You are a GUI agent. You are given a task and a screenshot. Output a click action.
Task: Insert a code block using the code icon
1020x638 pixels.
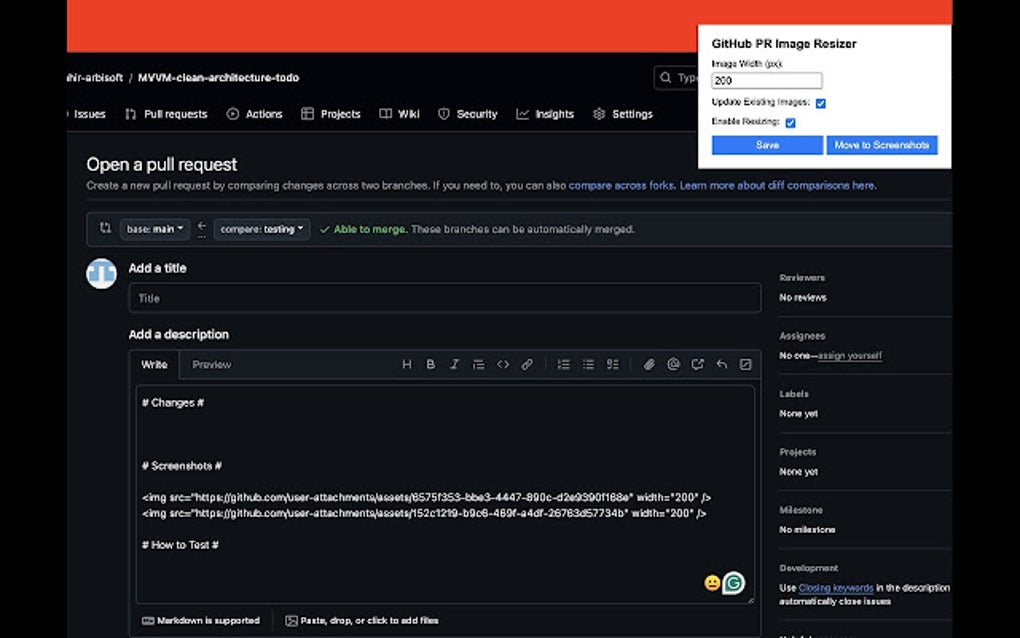click(503, 364)
